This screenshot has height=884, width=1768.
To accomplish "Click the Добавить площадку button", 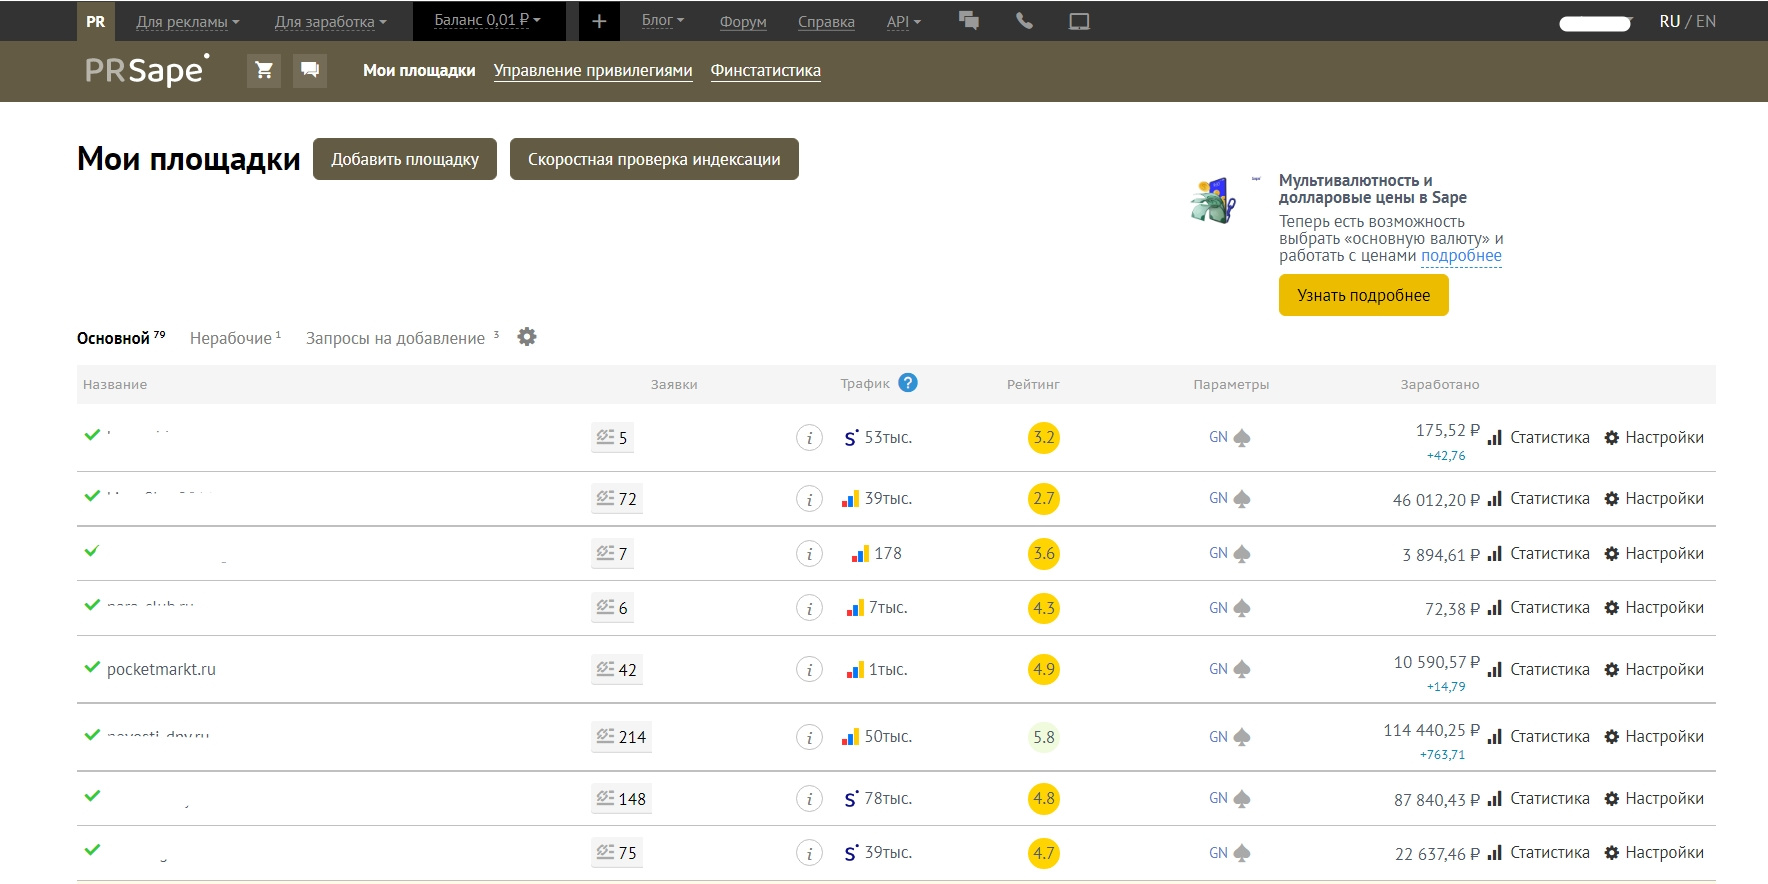I will click(405, 159).
